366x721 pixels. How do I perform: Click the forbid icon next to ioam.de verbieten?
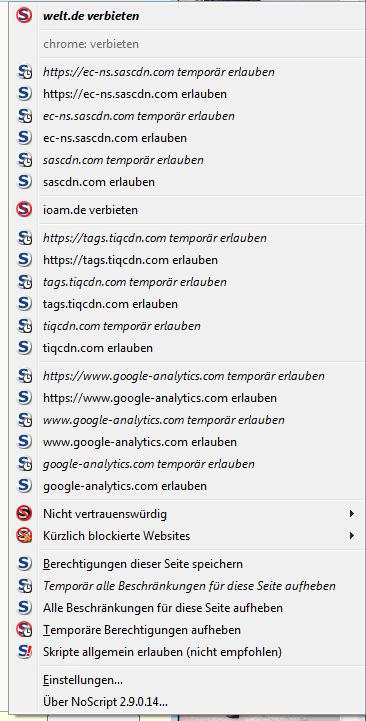[x=24, y=210]
